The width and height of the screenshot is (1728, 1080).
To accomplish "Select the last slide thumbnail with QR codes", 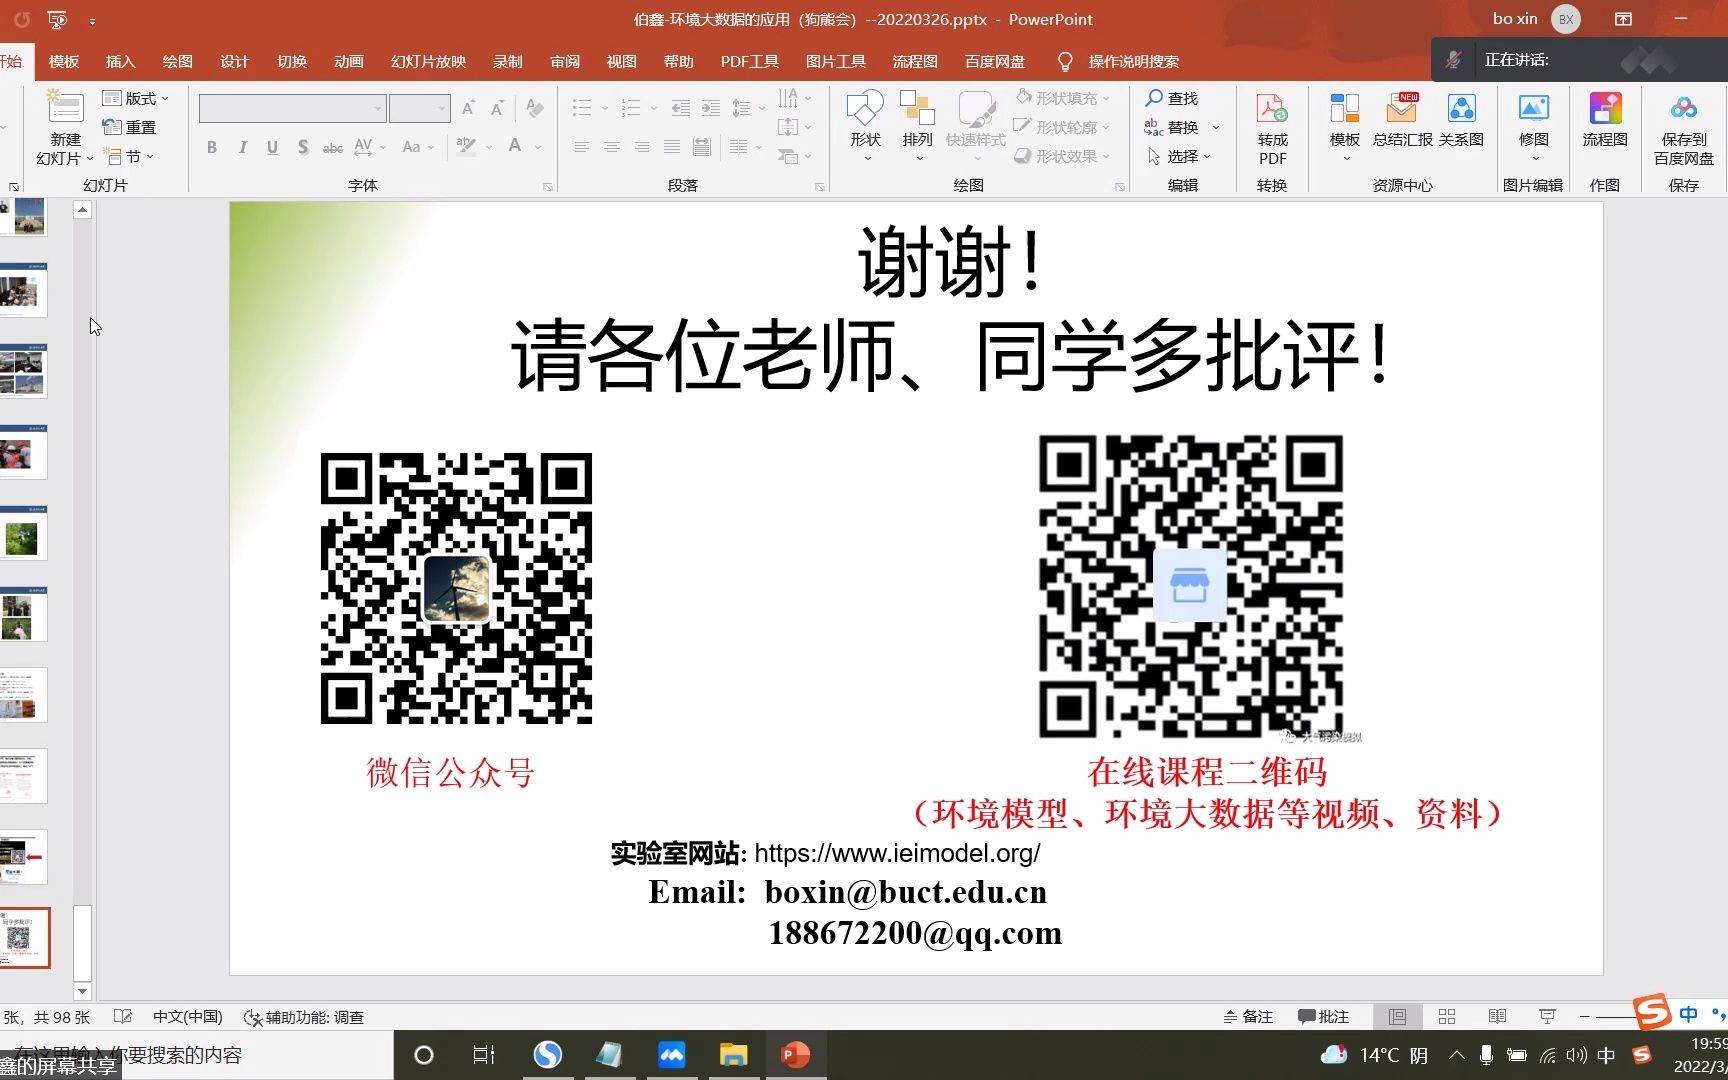I will tap(27, 937).
